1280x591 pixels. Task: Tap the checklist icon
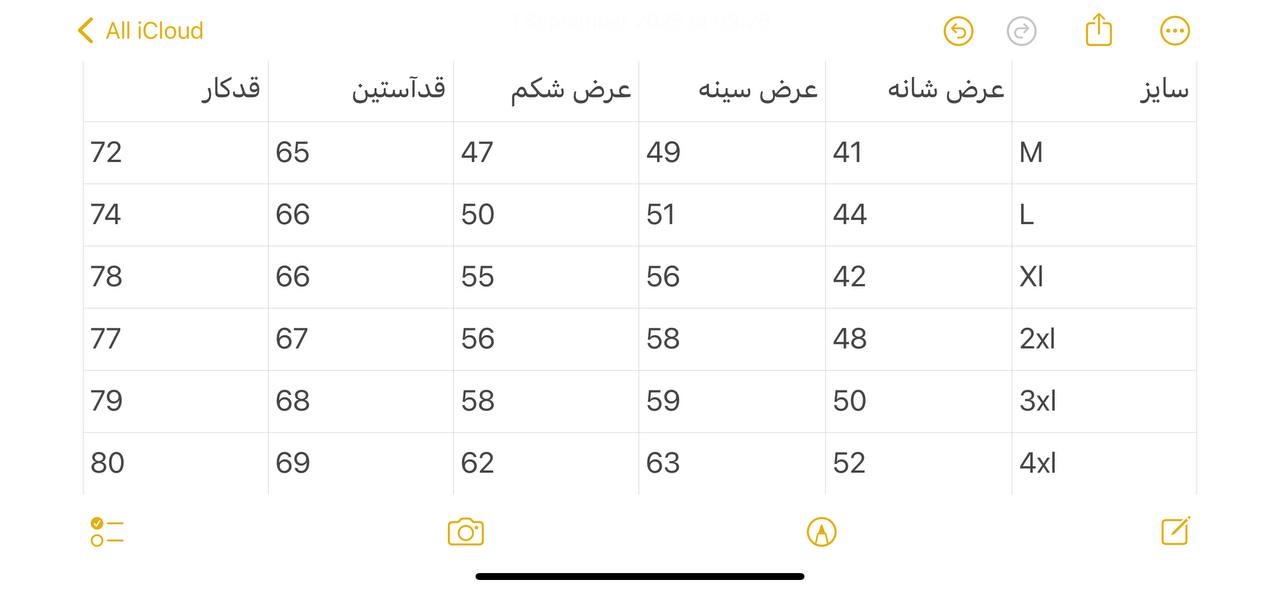tap(107, 531)
